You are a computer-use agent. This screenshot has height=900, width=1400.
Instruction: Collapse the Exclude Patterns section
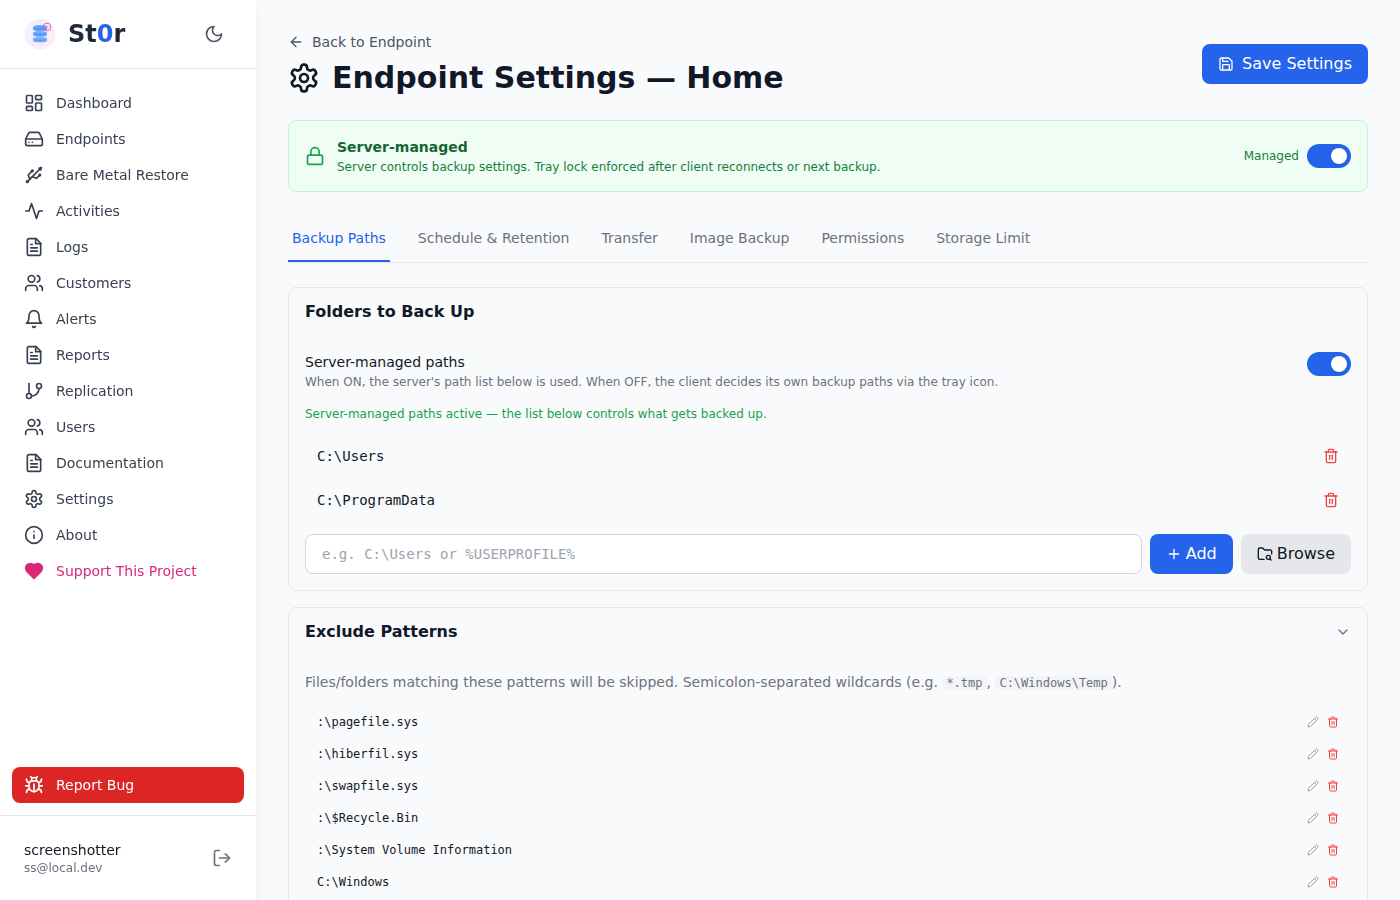(1343, 632)
